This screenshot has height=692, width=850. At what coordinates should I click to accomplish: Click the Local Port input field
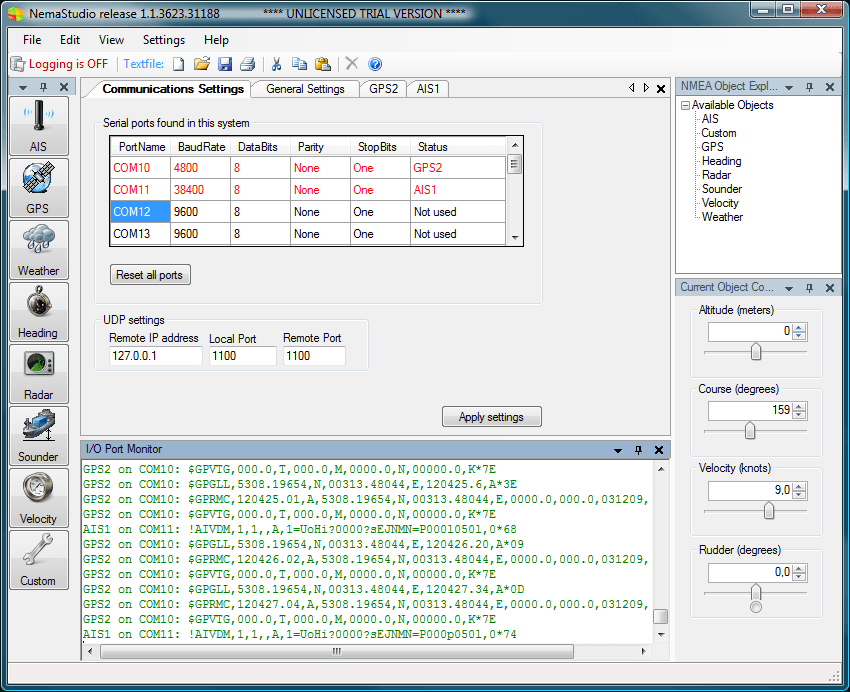(x=242, y=356)
